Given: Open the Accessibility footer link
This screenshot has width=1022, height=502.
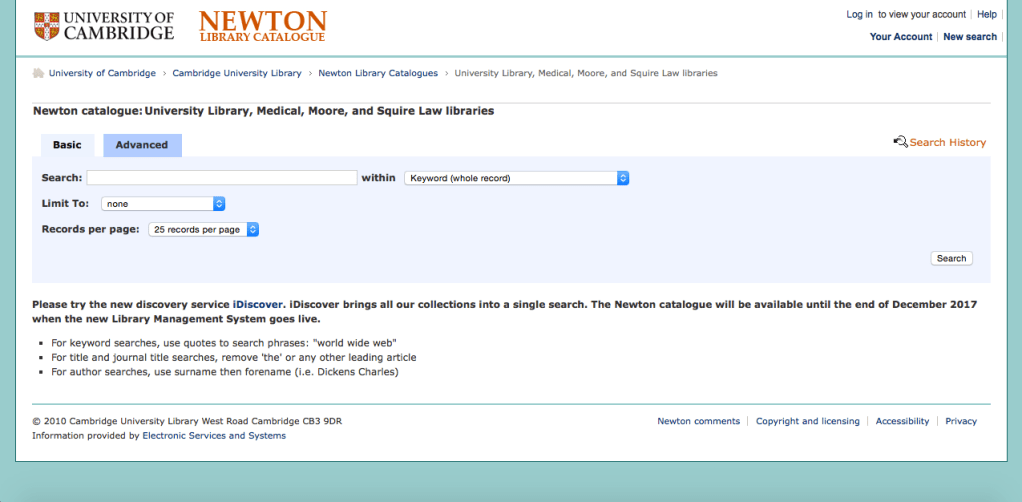Looking at the screenshot, I should (x=902, y=421).
